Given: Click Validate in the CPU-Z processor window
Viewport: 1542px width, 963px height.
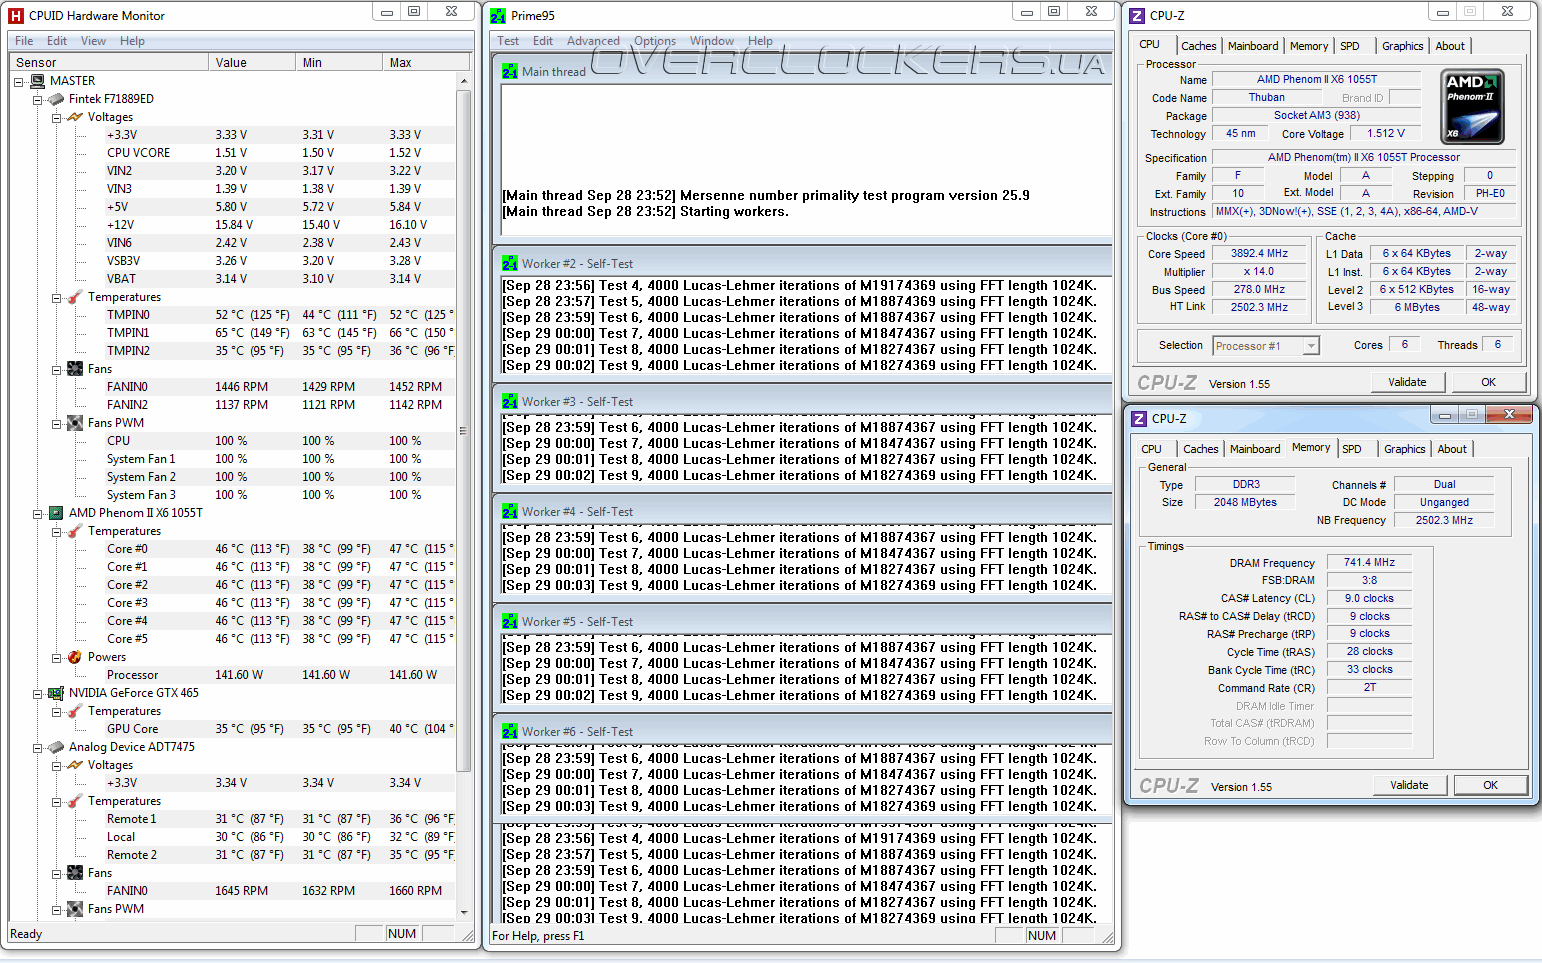Looking at the screenshot, I should [x=1407, y=382].
